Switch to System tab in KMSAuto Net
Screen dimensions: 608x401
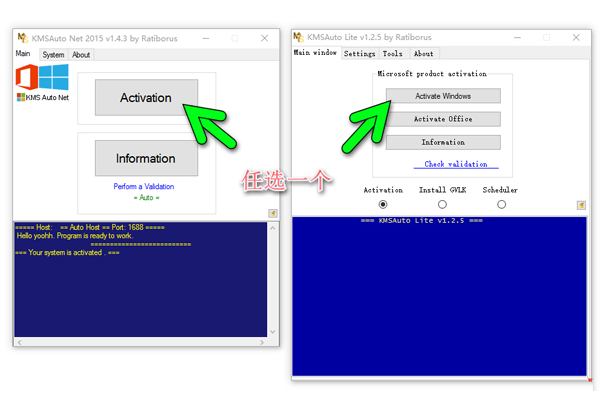coord(53,55)
